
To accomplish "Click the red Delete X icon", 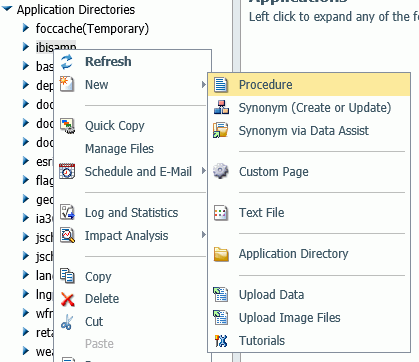I will click(x=68, y=299).
